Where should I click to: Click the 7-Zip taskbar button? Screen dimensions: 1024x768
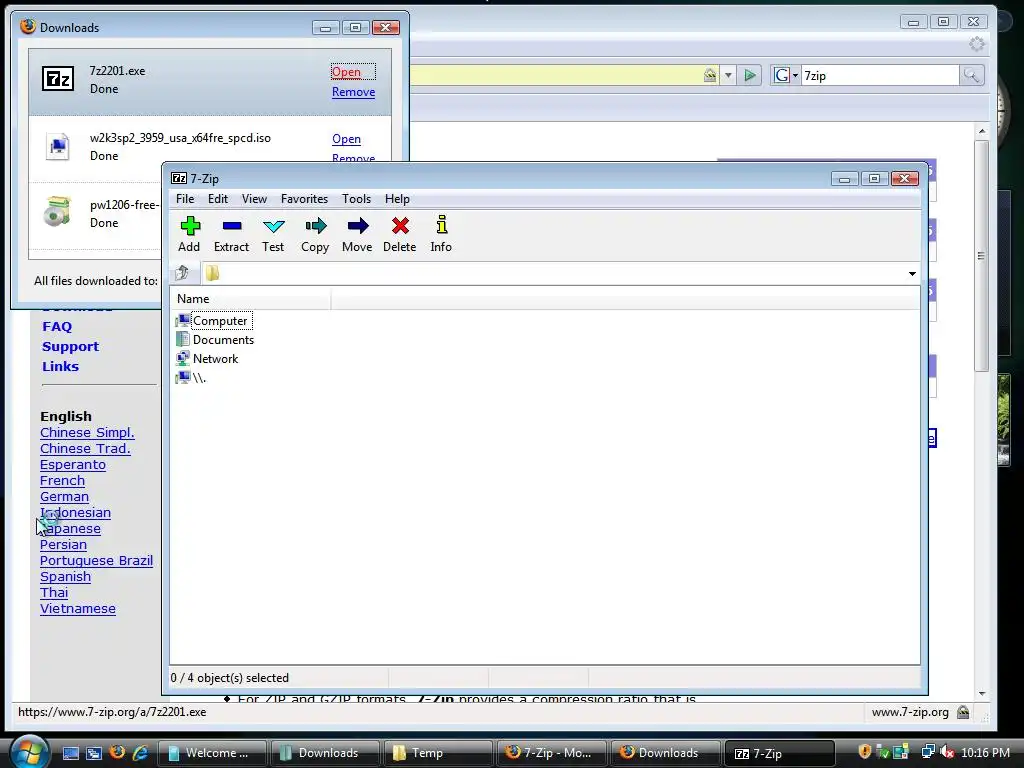click(779, 753)
